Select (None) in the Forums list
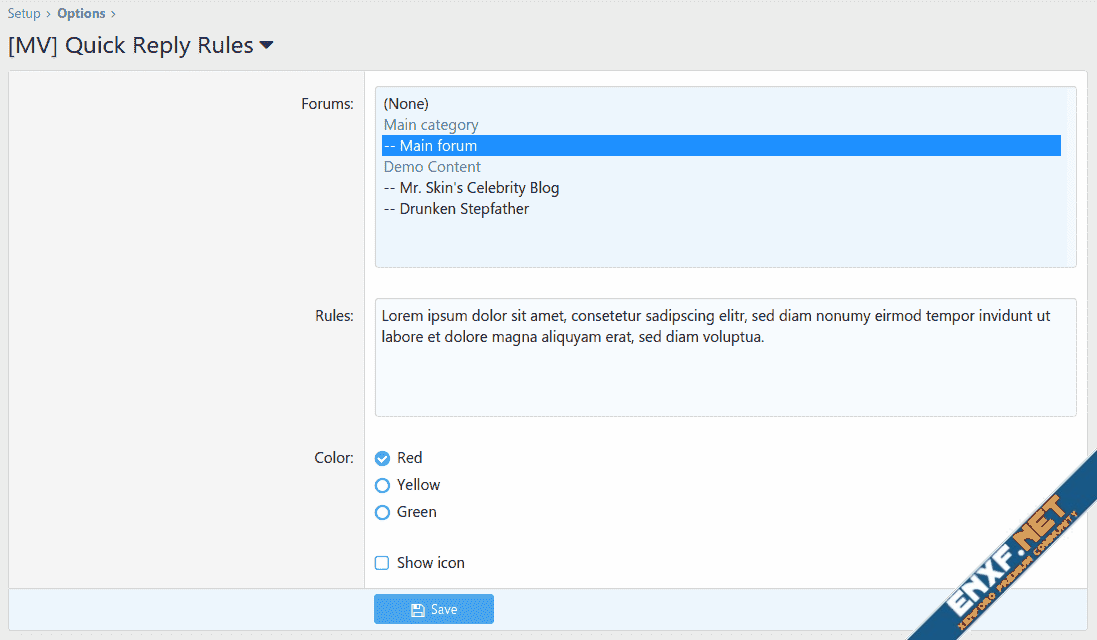This screenshot has height=640, width=1097. [406, 104]
